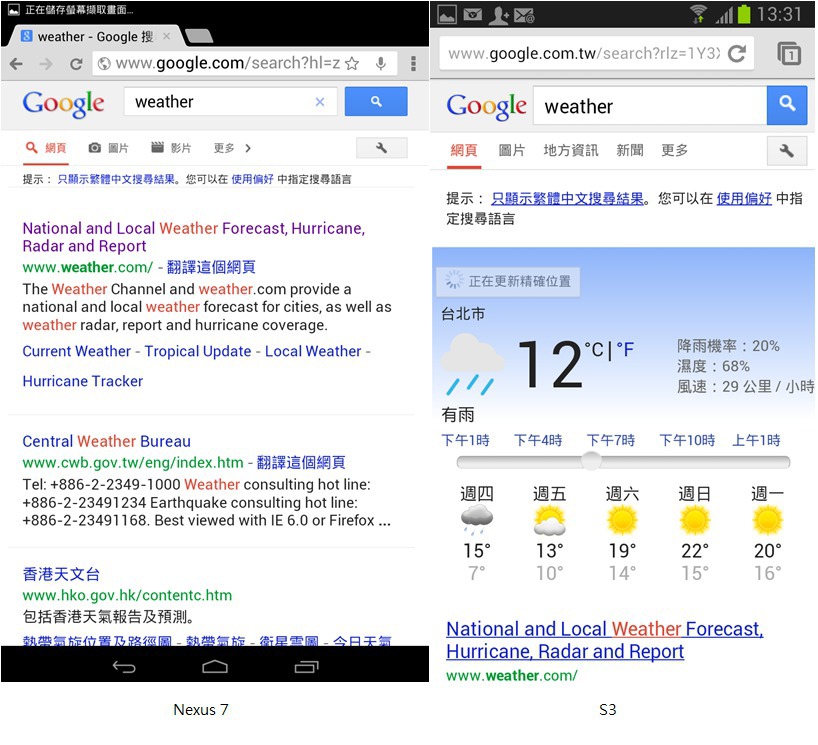Tap the image notification icon in S3 status bar
Screen dimensions: 818x745
point(447,15)
